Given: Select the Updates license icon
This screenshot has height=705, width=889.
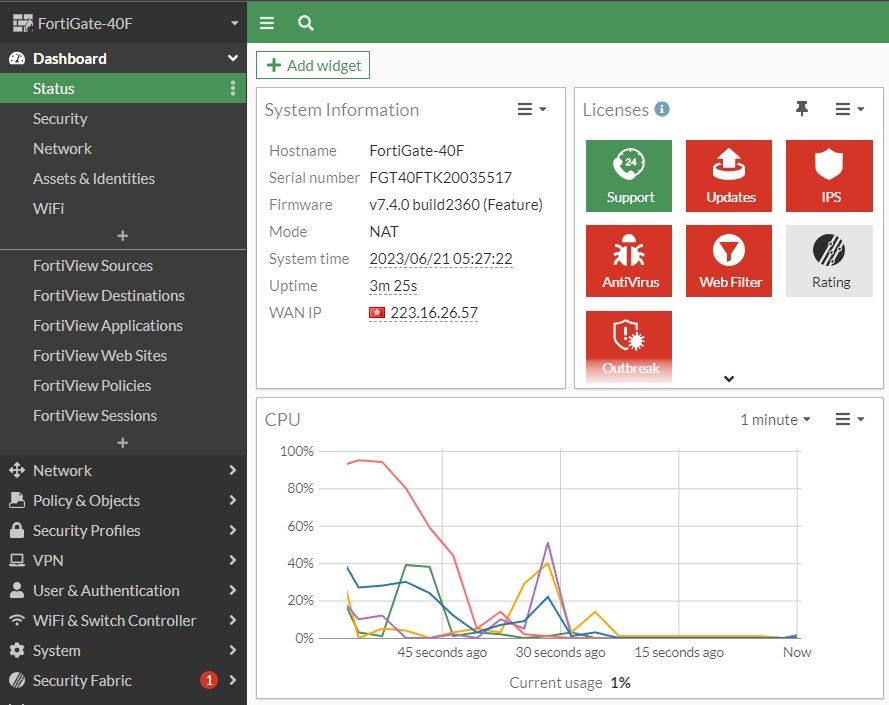Looking at the screenshot, I should tap(728, 176).
